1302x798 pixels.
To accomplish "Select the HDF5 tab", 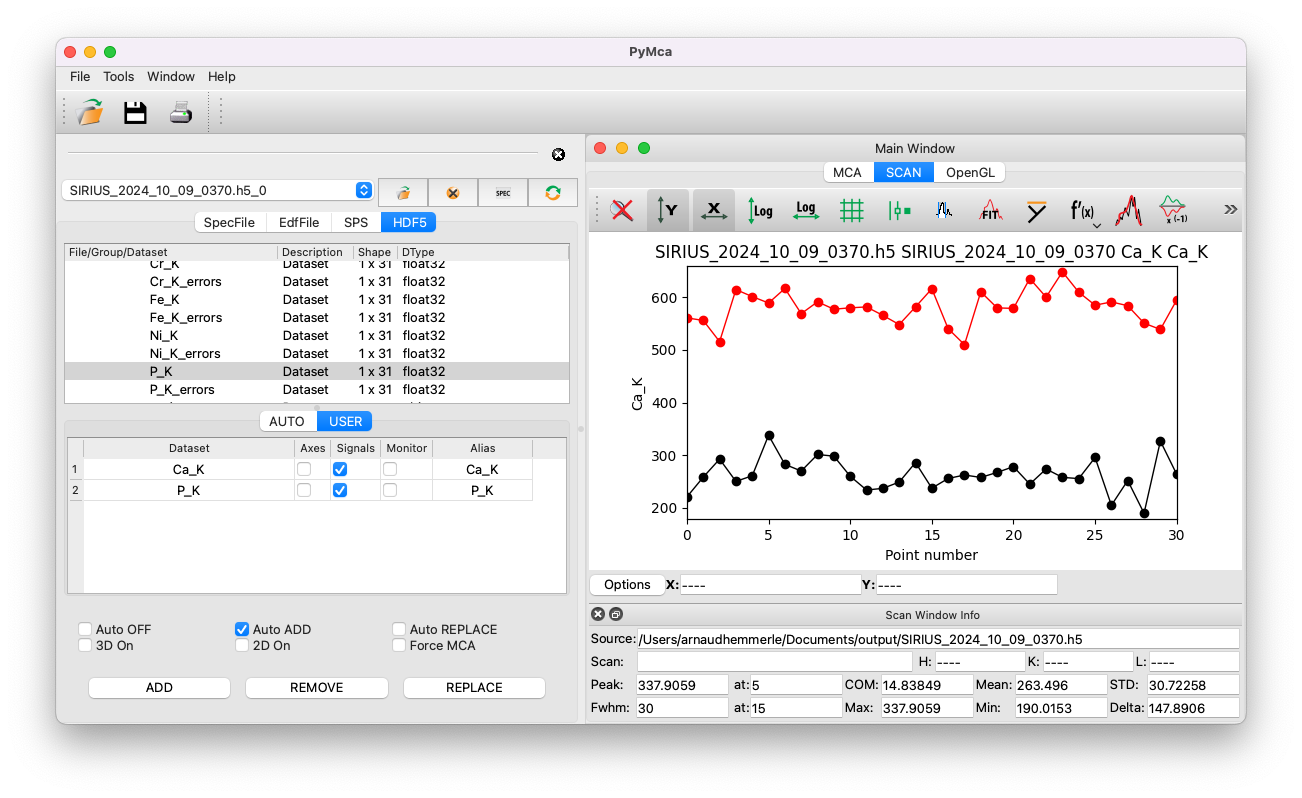I will [x=408, y=222].
